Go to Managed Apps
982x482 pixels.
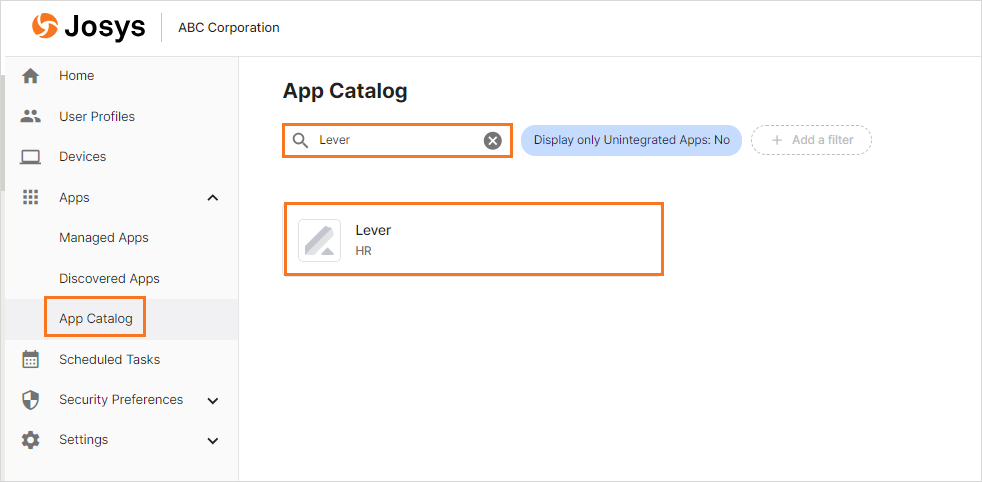coord(104,238)
